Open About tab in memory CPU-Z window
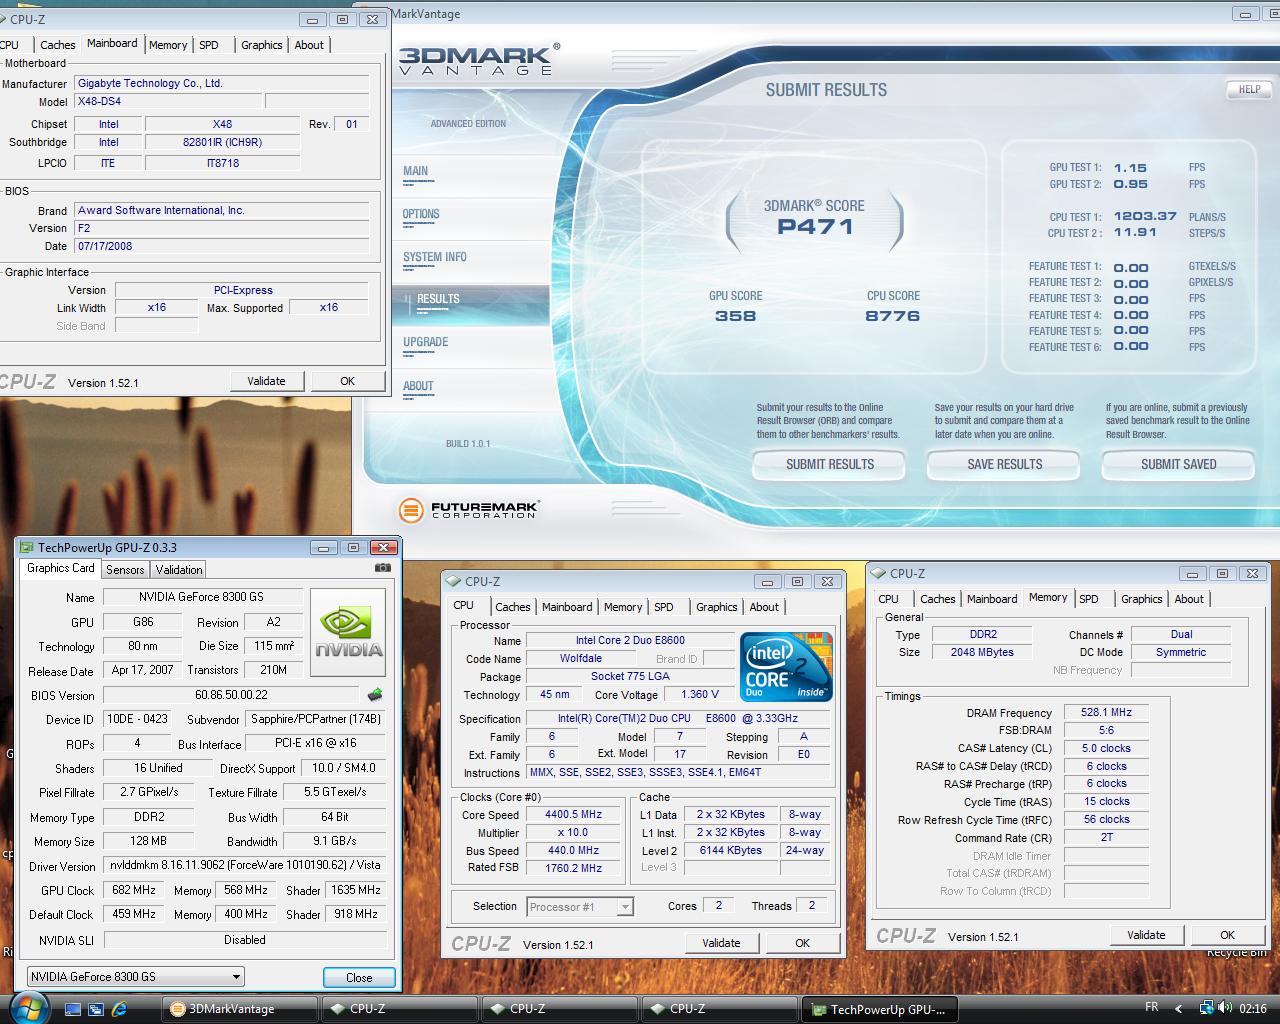The image size is (1280, 1024). click(1189, 599)
